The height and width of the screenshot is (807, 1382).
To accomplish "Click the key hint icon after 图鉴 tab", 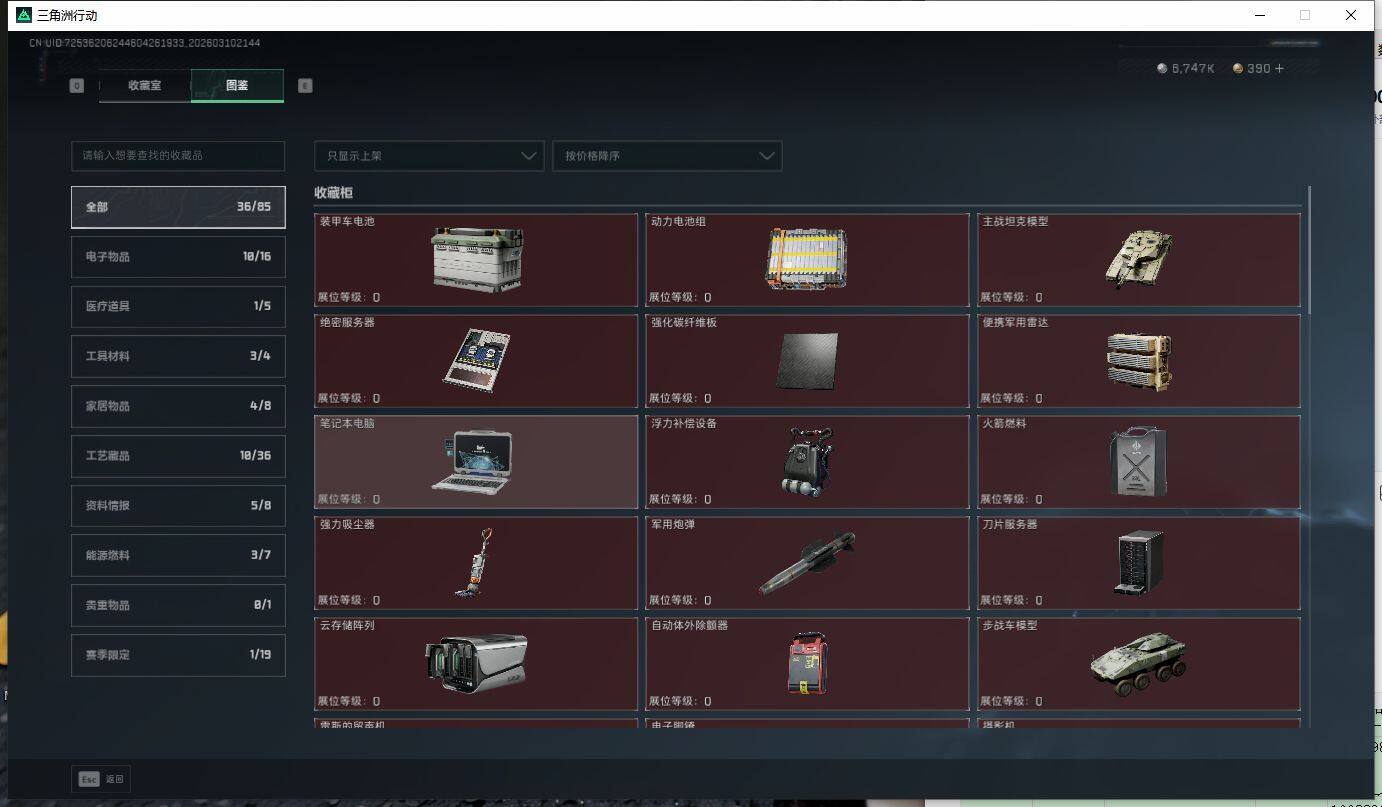I will [x=305, y=86].
